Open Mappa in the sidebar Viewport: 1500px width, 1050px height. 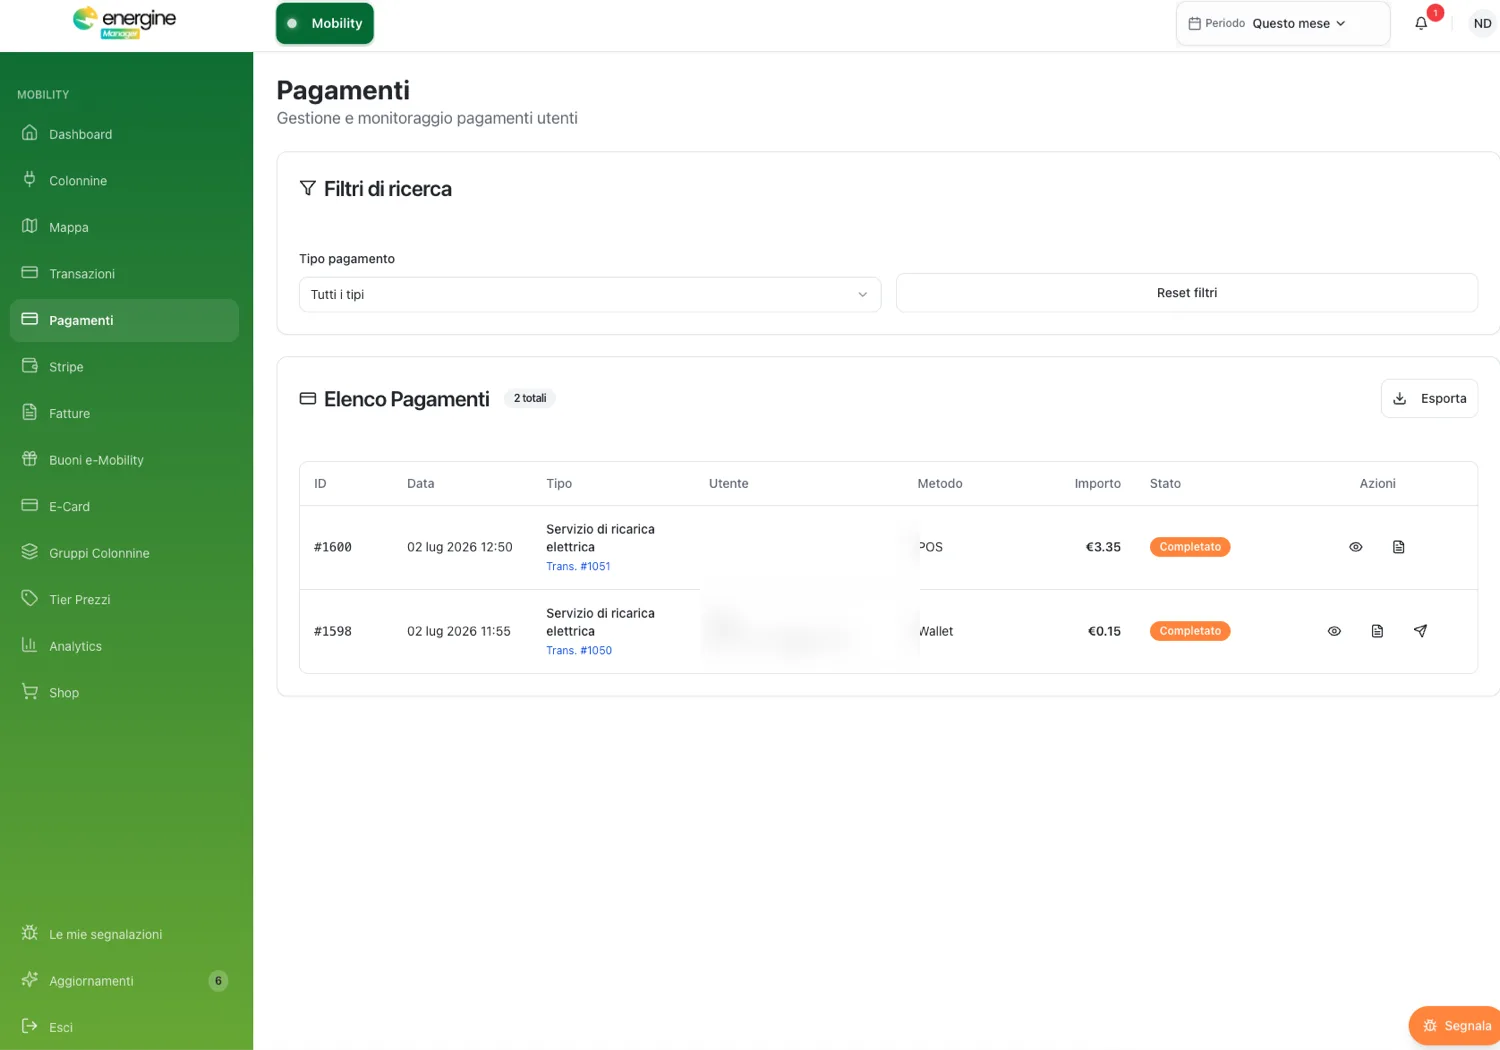[x=124, y=227]
